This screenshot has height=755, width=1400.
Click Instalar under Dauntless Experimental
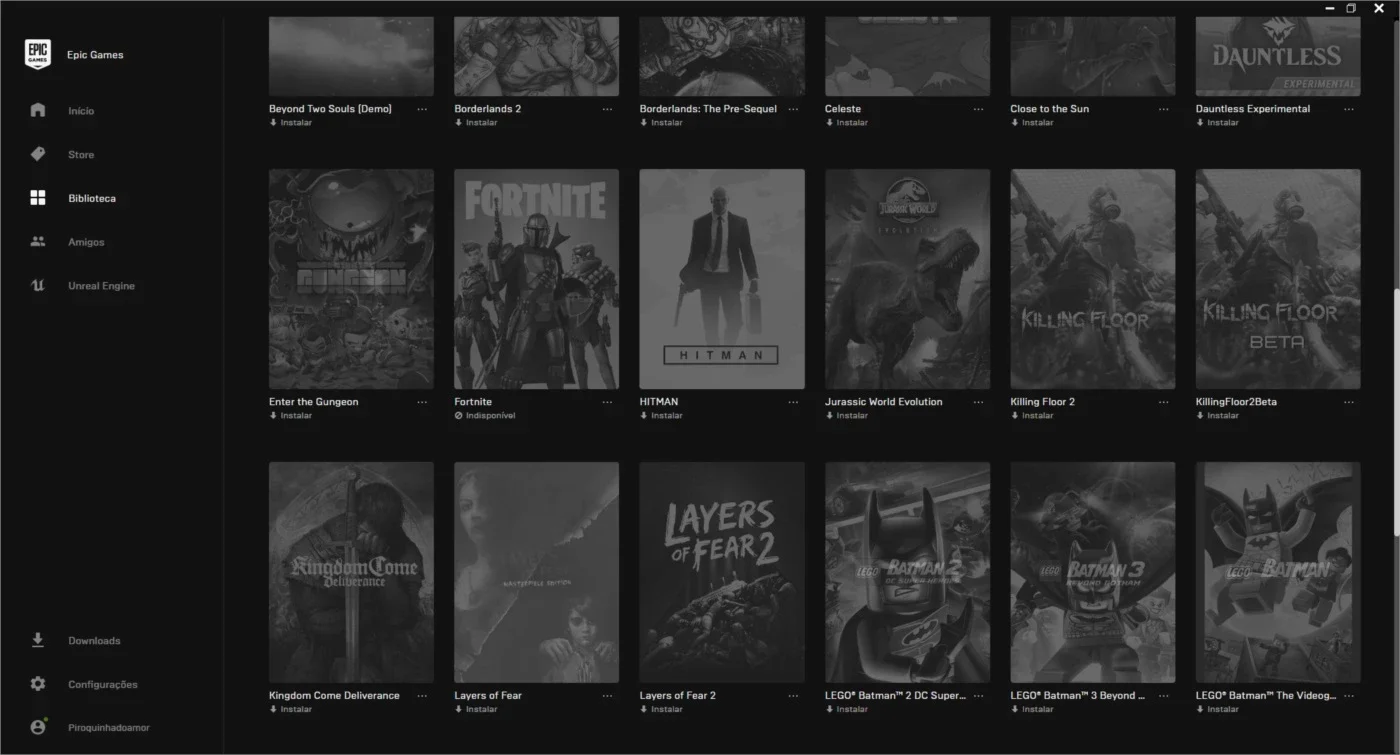coord(1223,122)
